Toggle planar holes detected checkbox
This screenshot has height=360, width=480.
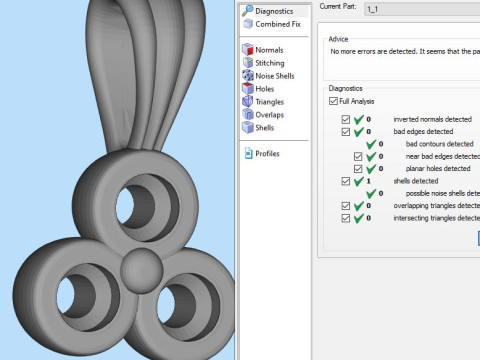click(x=358, y=169)
